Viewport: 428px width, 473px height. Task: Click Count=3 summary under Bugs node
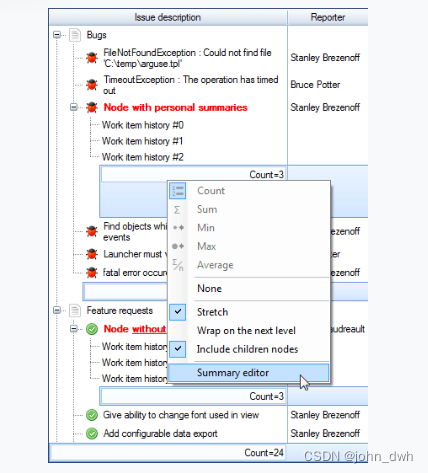(193, 175)
